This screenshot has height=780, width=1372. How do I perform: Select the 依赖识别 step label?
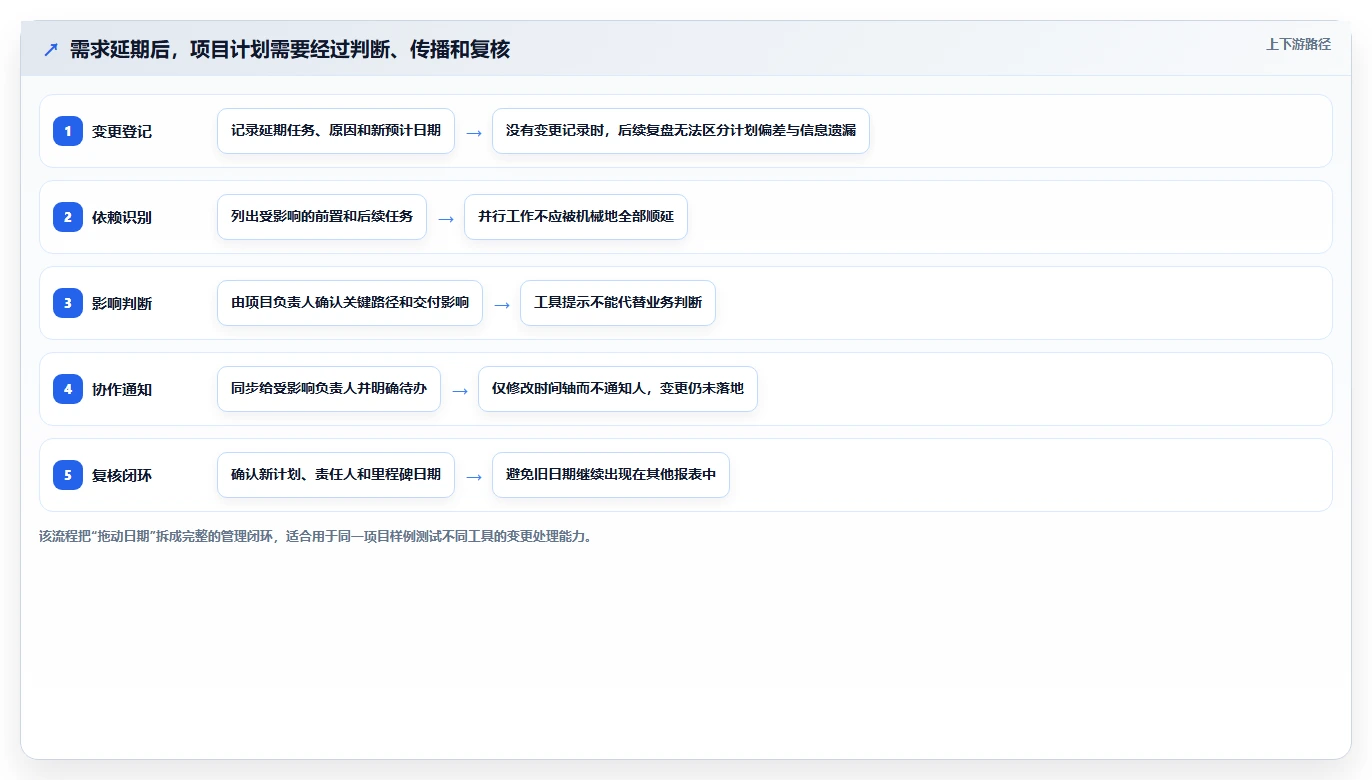point(122,218)
